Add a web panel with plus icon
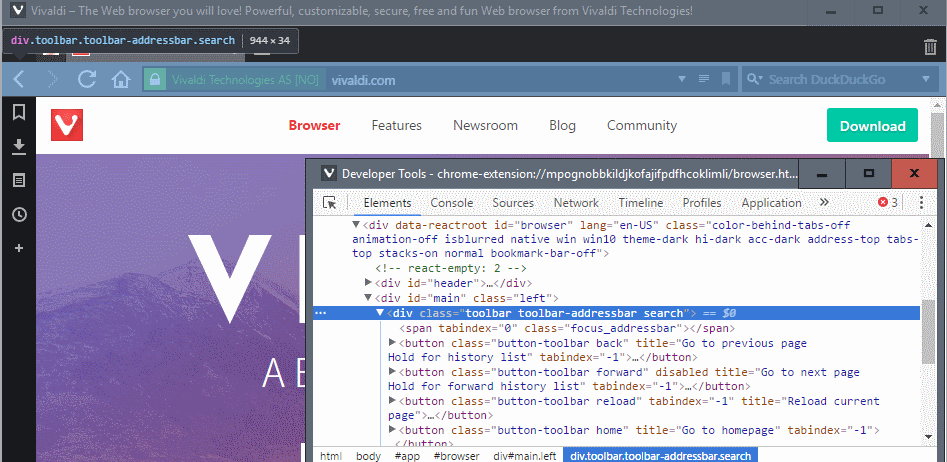Screen dimensions: 947x462 click(x=19, y=248)
